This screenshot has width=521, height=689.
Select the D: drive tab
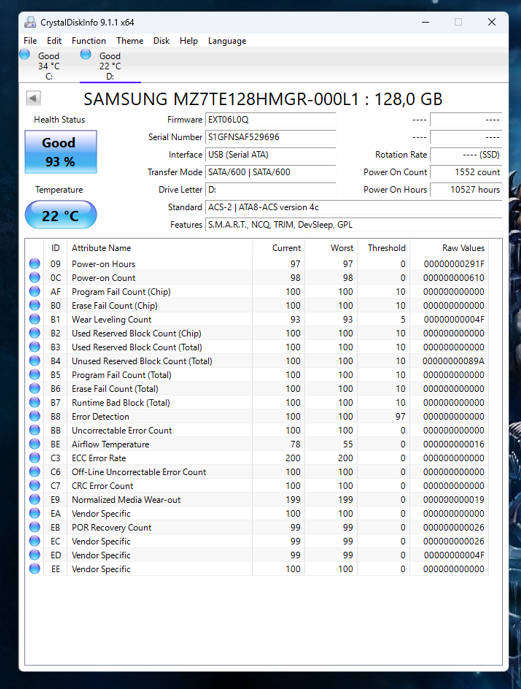tap(110, 66)
